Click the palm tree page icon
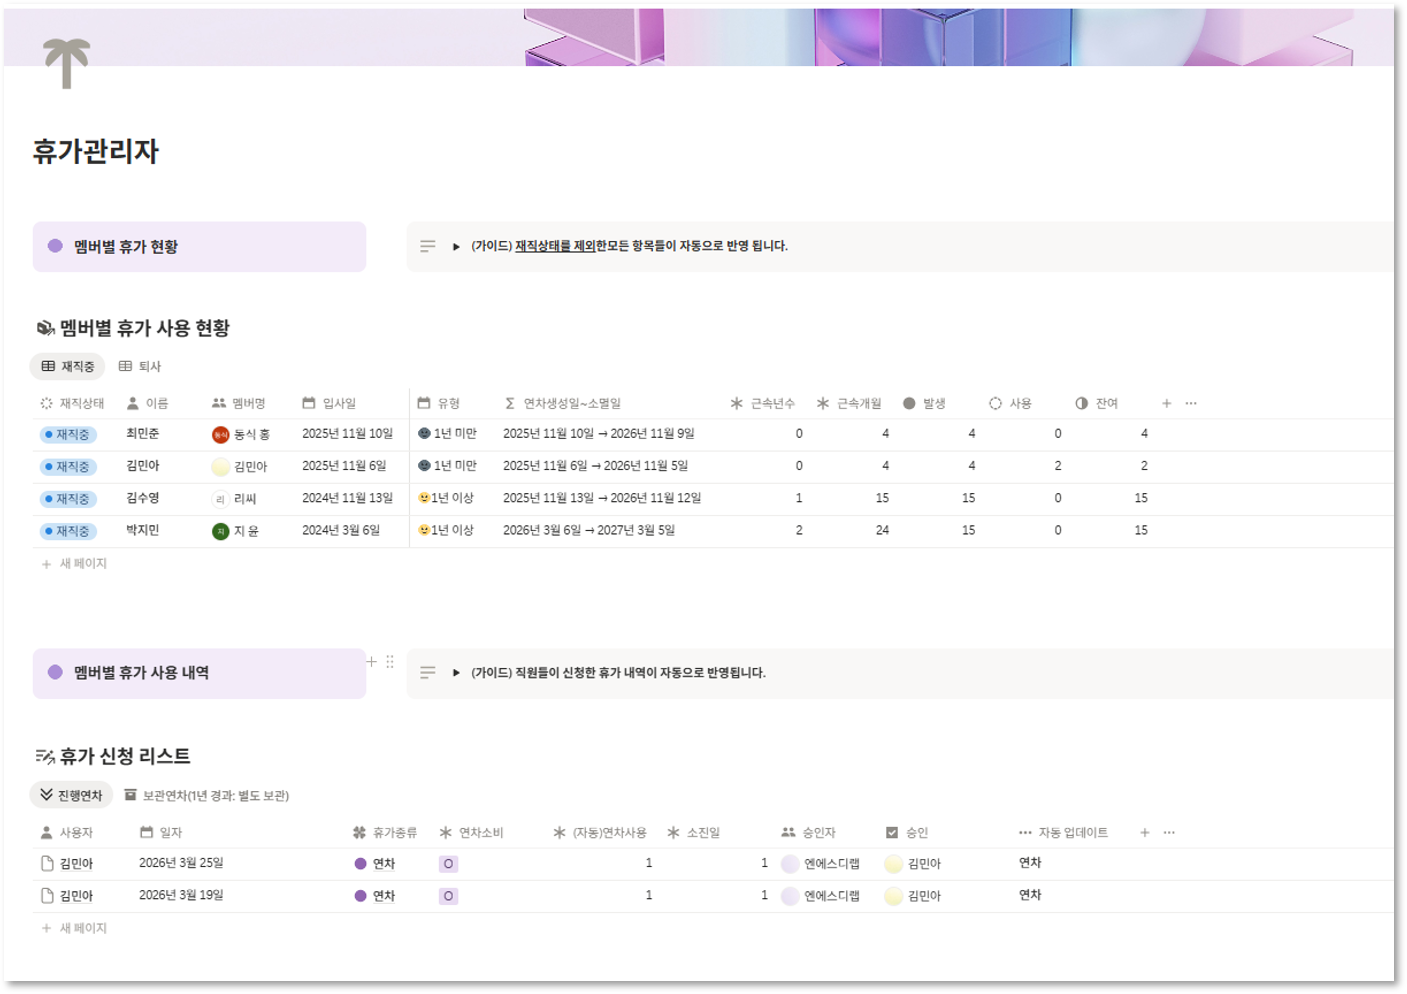The image size is (1407, 994). (x=67, y=63)
